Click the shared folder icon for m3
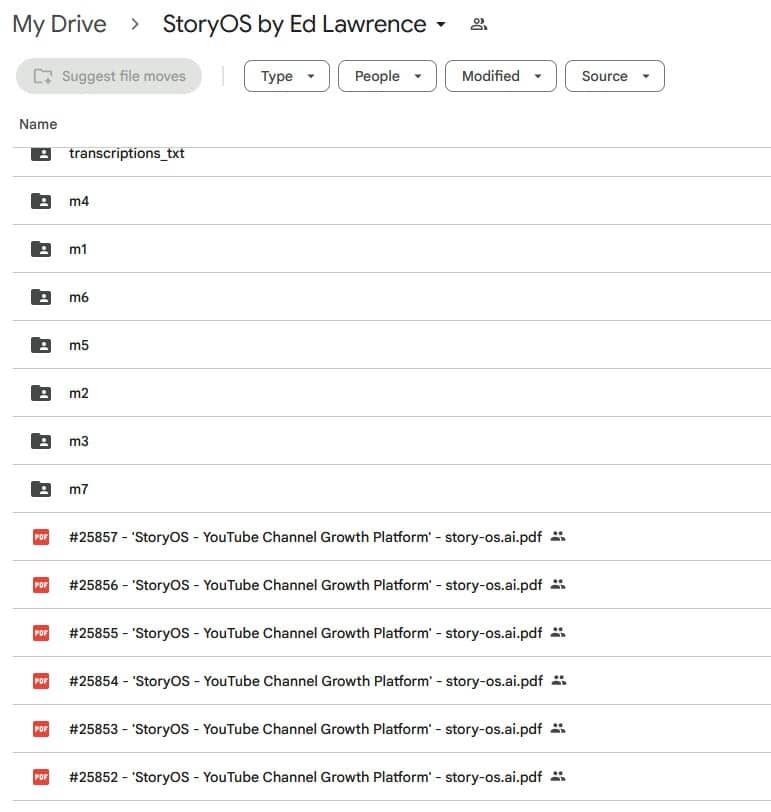This screenshot has width=771, height=812. coord(41,441)
